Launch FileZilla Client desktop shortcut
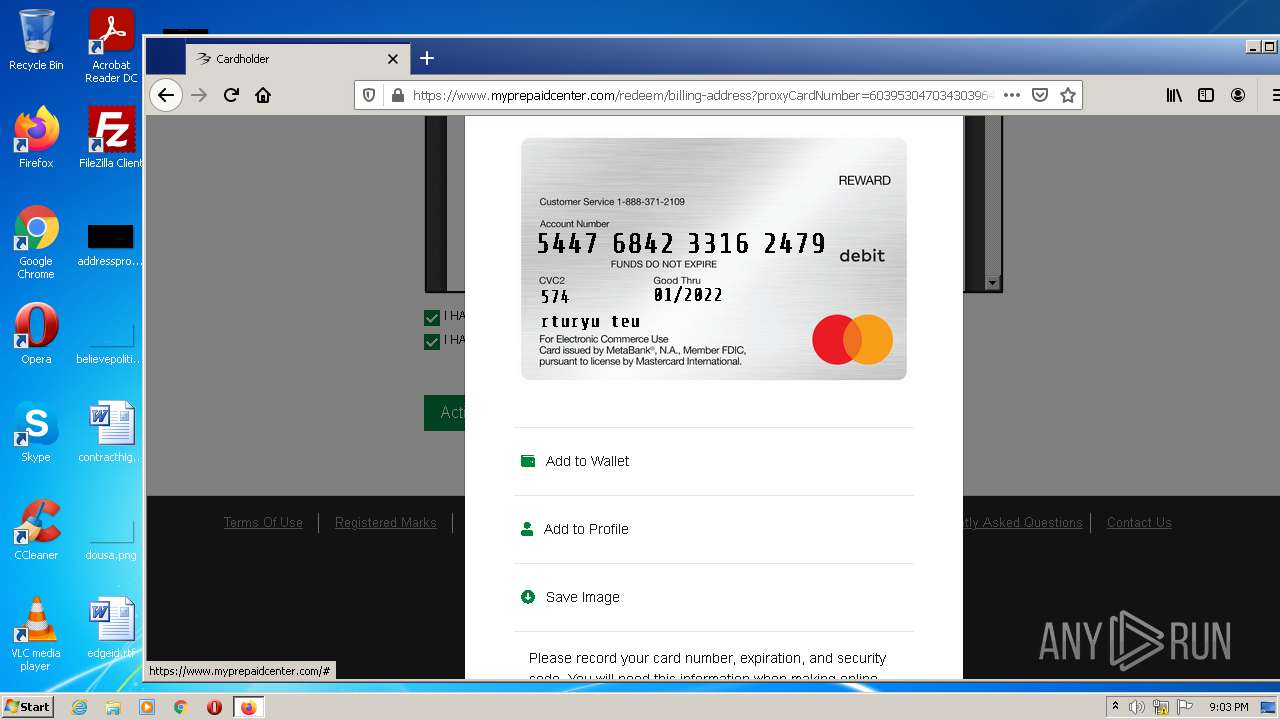 tap(111, 138)
